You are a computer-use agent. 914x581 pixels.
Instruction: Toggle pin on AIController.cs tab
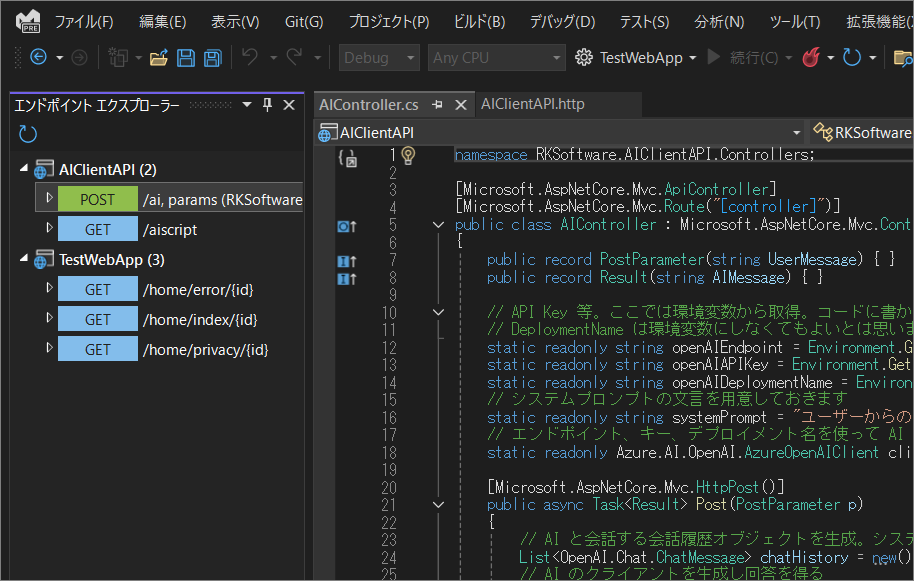(437, 105)
